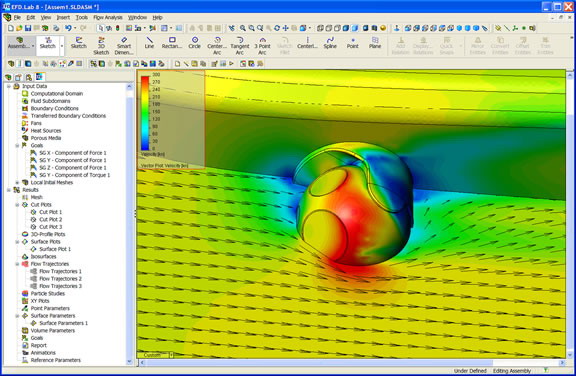This screenshot has height=376, width=576.
Task: Select Surface Plot 1 in tree
Action: click(55, 249)
